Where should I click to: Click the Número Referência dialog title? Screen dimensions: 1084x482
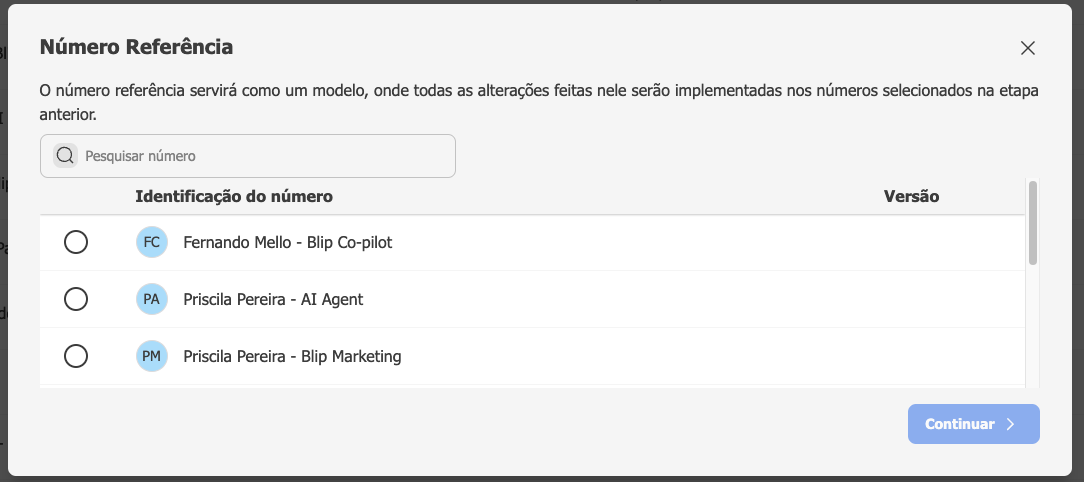pos(136,47)
